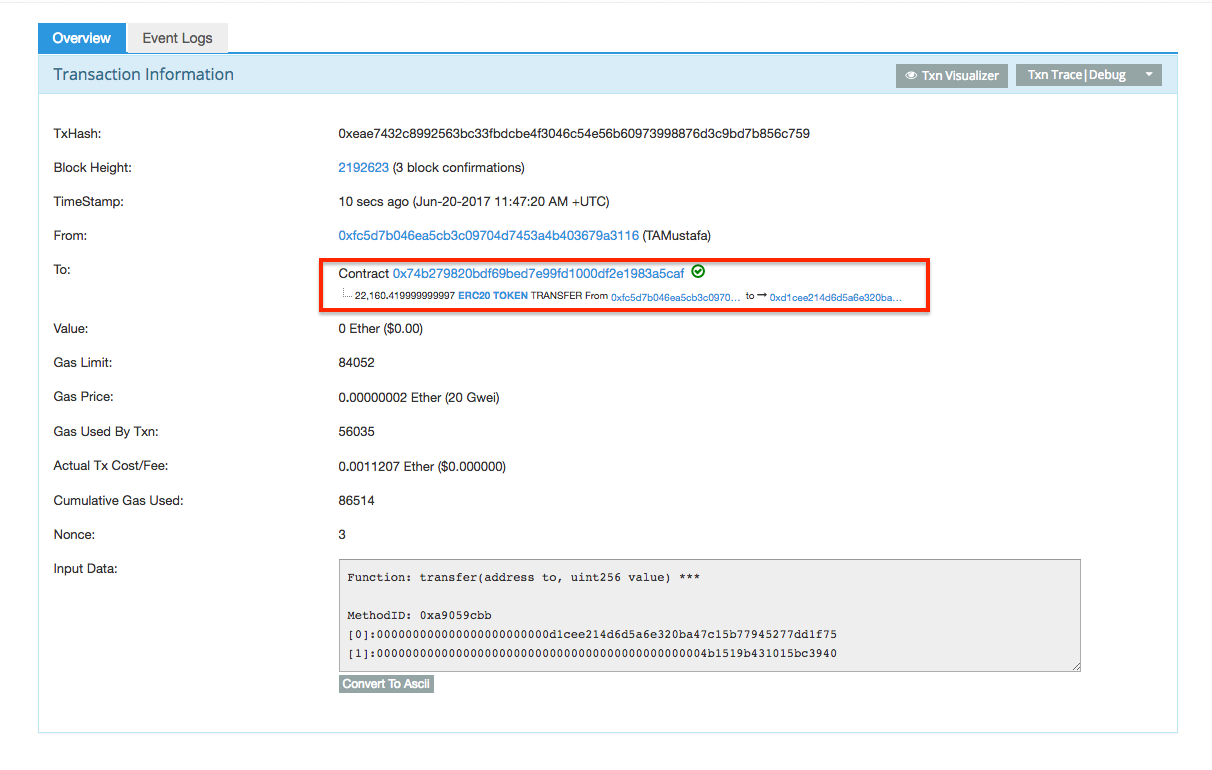Click the Cumulative Gas Used value 86514
The image size is (1212, 770).
357,500
